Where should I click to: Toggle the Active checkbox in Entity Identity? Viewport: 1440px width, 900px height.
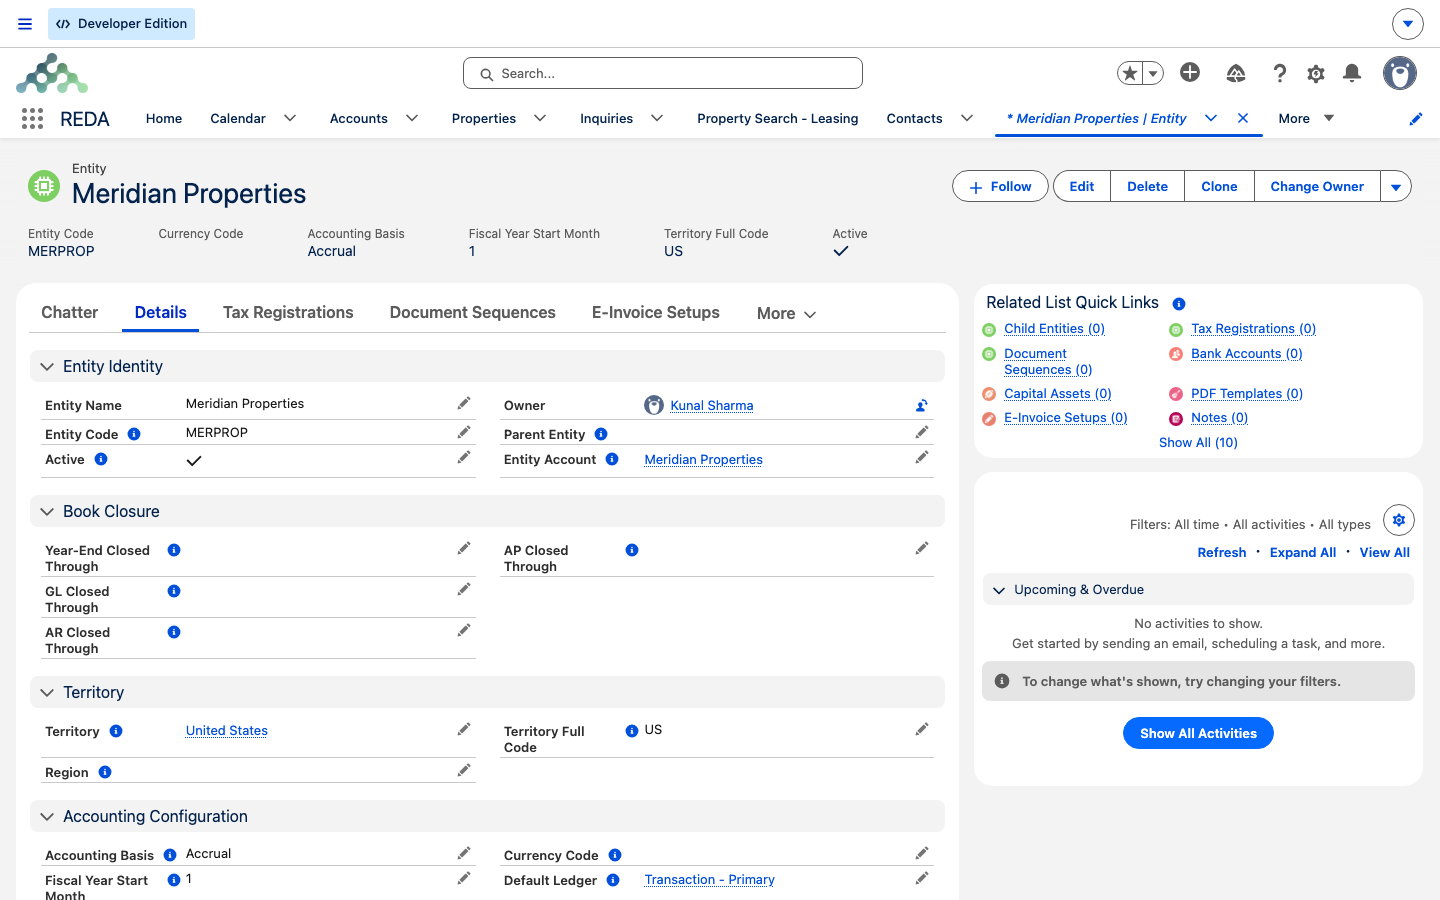tap(194, 461)
